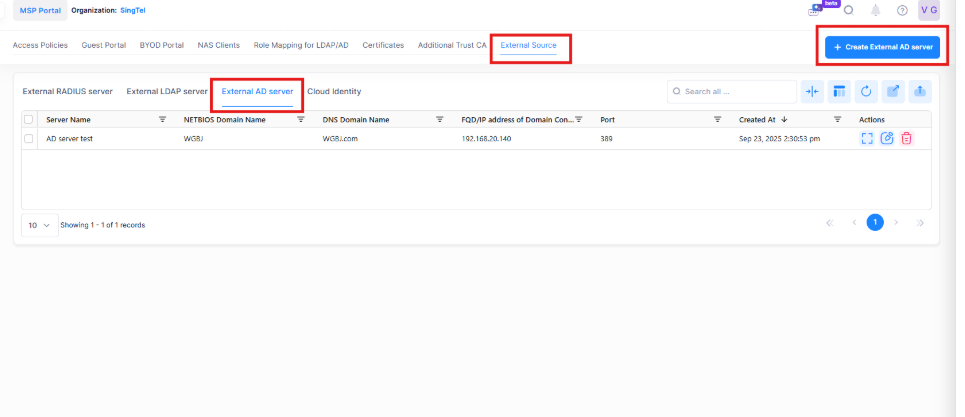
Task: Open the Port column filter
Action: [718, 119]
